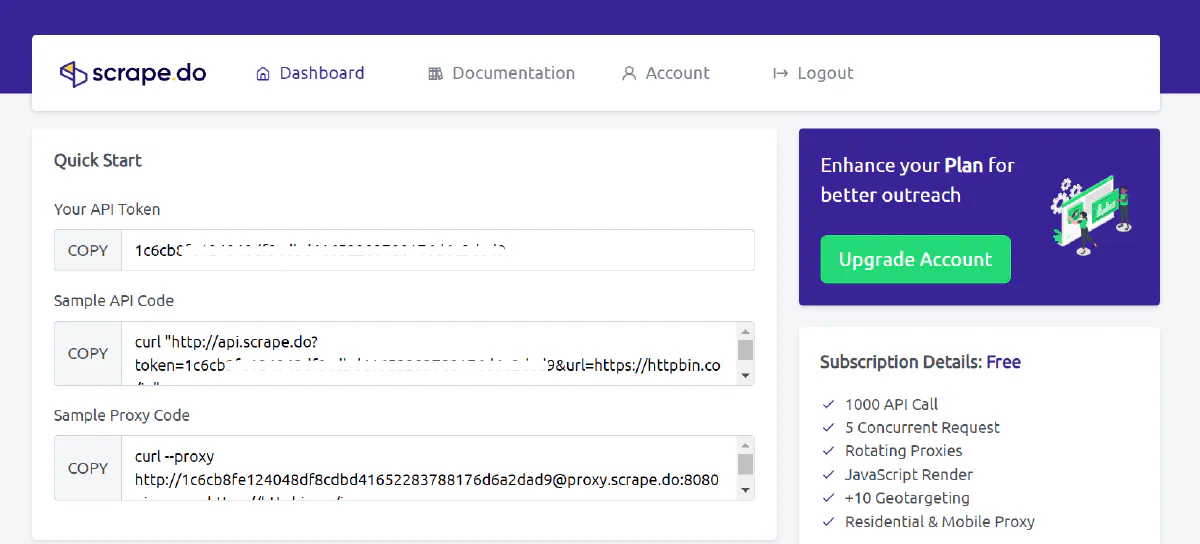Click the Logout arrow icon
Viewport: 1200px width, 544px height.
(x=781, y=74)
